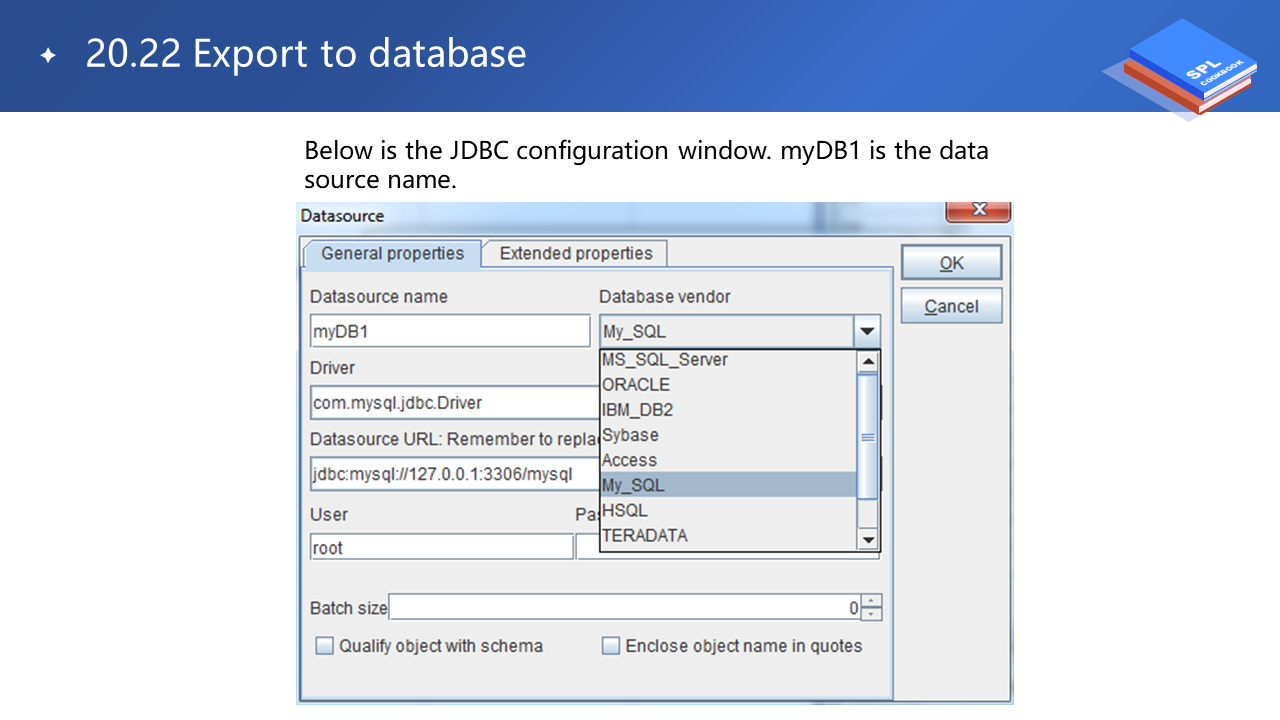Click the Datasource name input field
1280x720 pixels.
click(450, 331)
